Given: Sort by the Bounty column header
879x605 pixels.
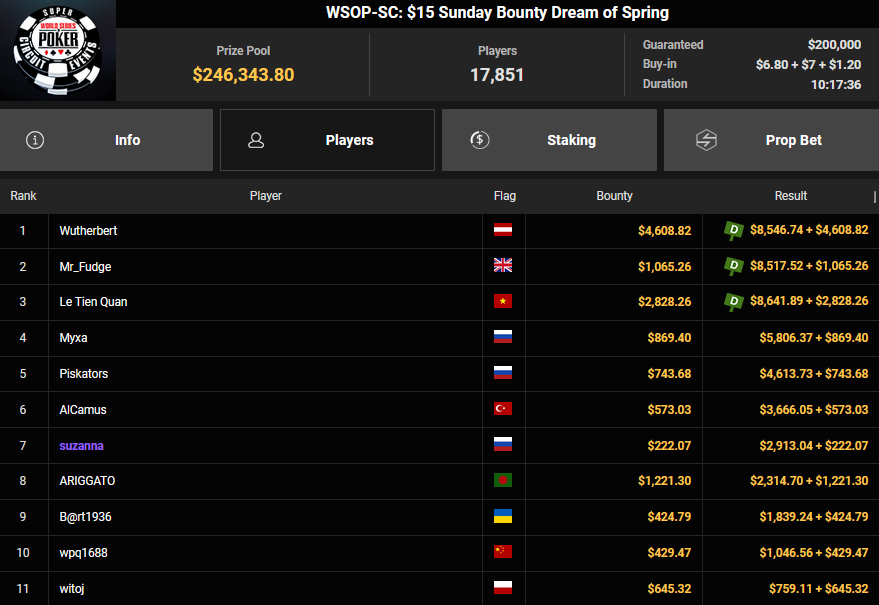Looking at the screenshot, I should tap(614, 196).
